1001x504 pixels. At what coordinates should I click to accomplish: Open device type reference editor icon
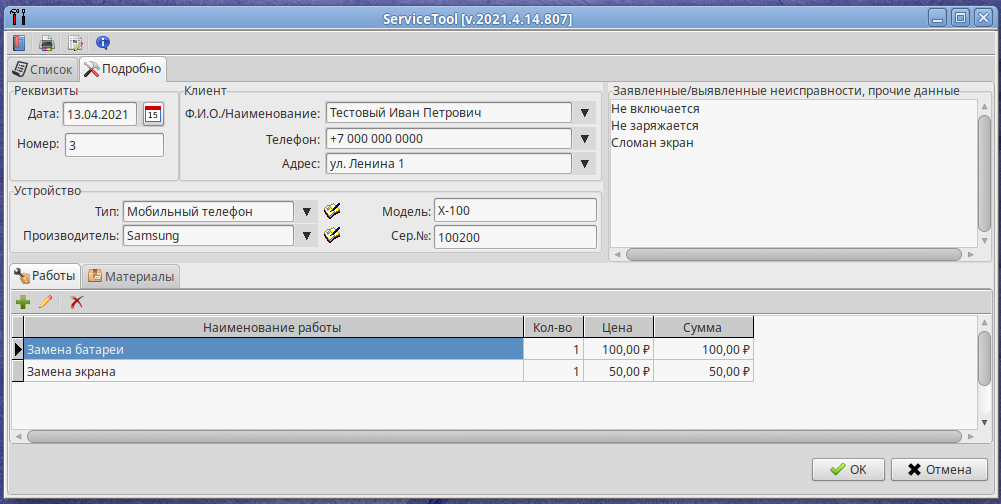pyautogui.click(x=332, y=211)
